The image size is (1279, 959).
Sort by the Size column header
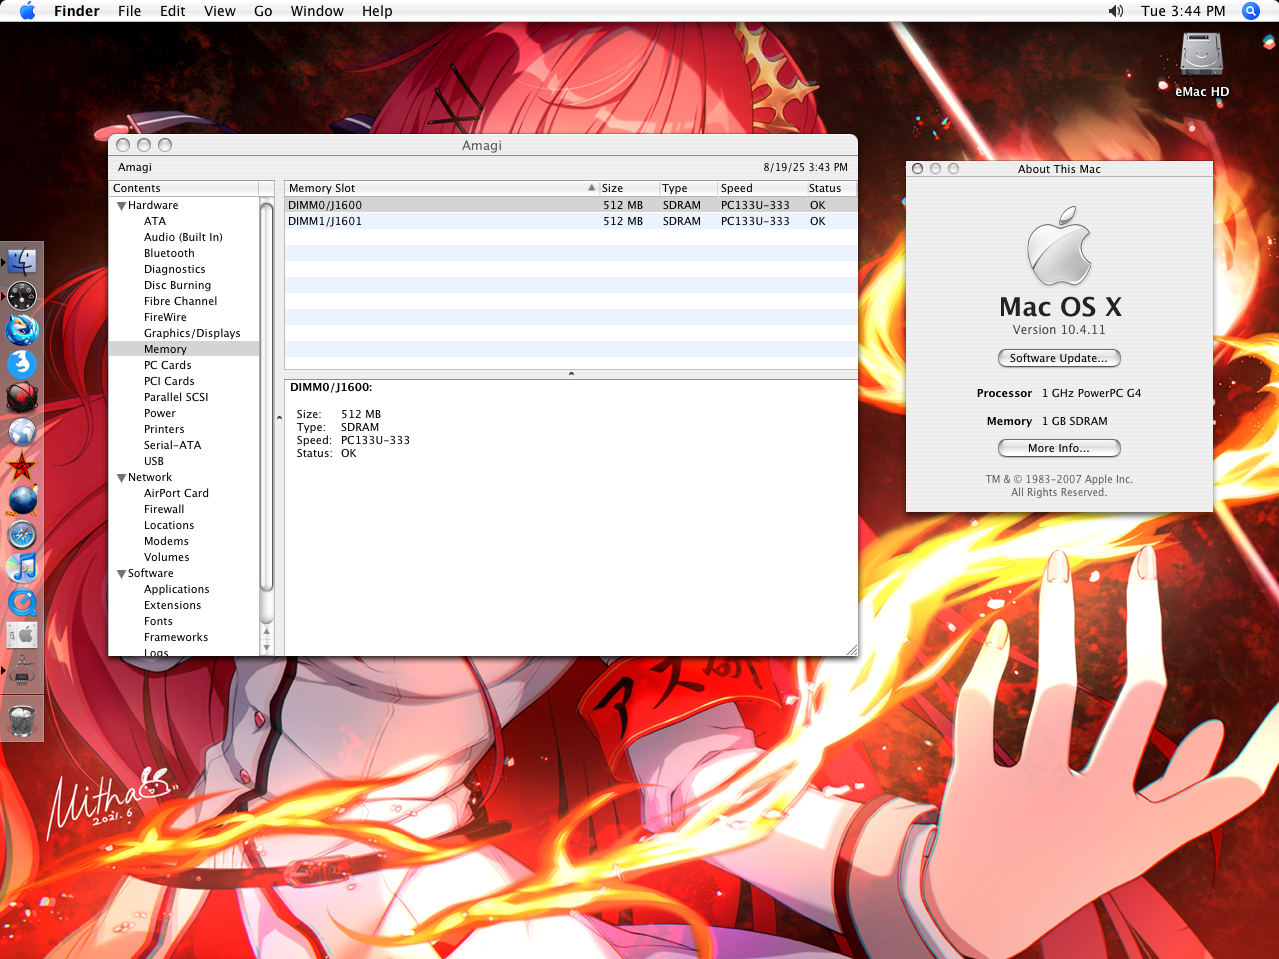pyautogui.click(x=628, y=188)
